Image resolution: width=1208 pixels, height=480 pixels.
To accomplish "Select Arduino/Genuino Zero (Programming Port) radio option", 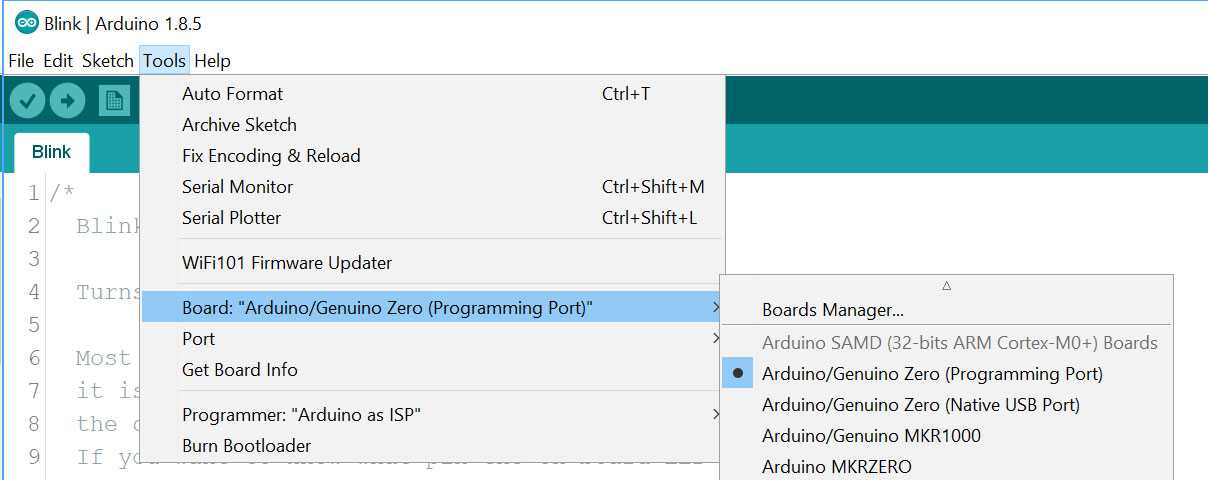I will (x=931, y=374).
